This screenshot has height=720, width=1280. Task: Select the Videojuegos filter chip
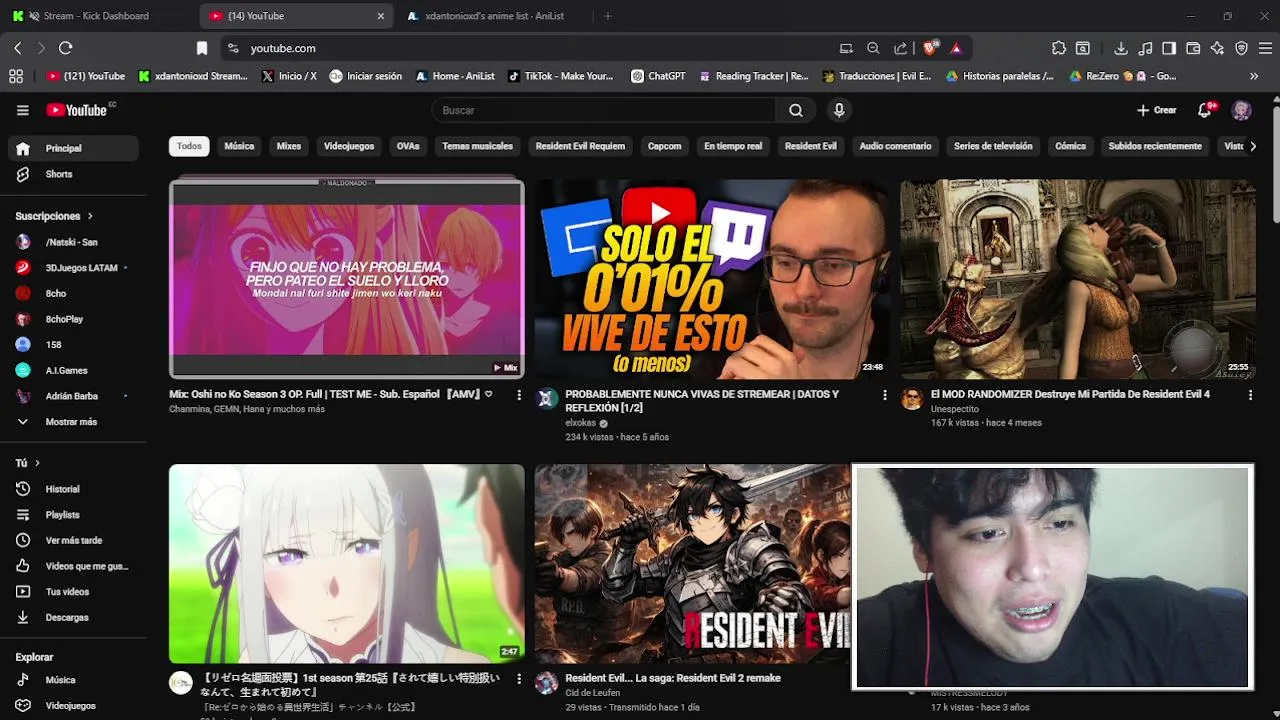click(349, 146)
